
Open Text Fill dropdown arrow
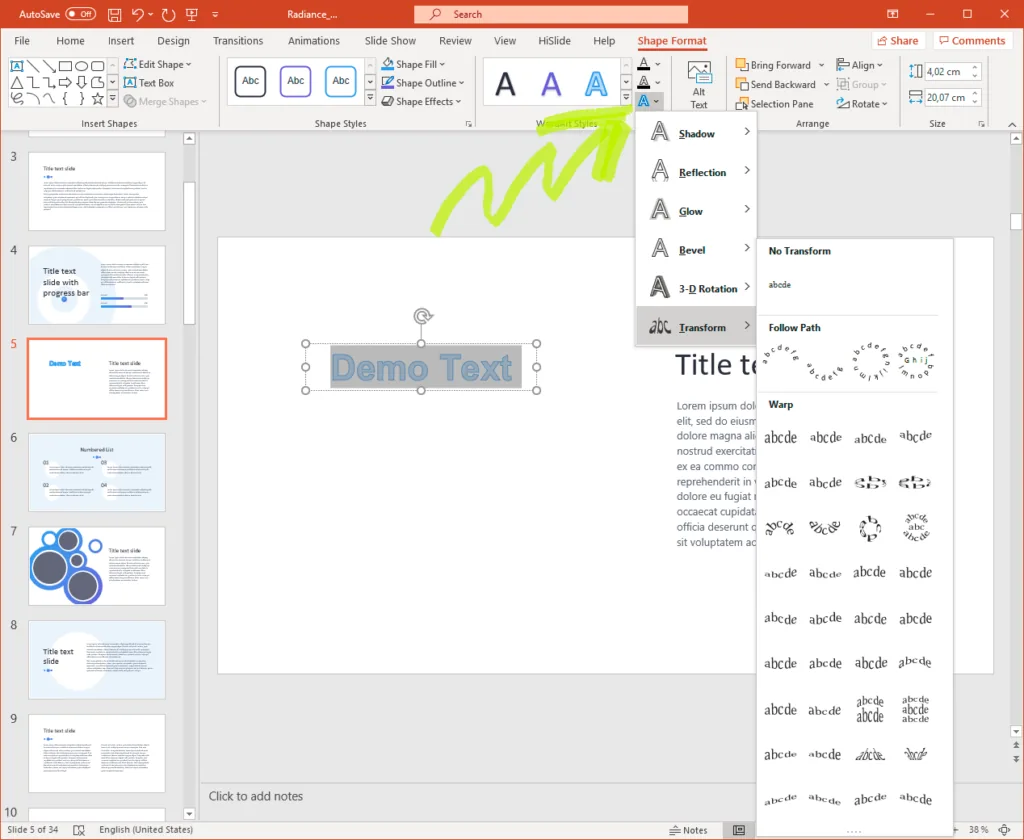tap(658, 64)
